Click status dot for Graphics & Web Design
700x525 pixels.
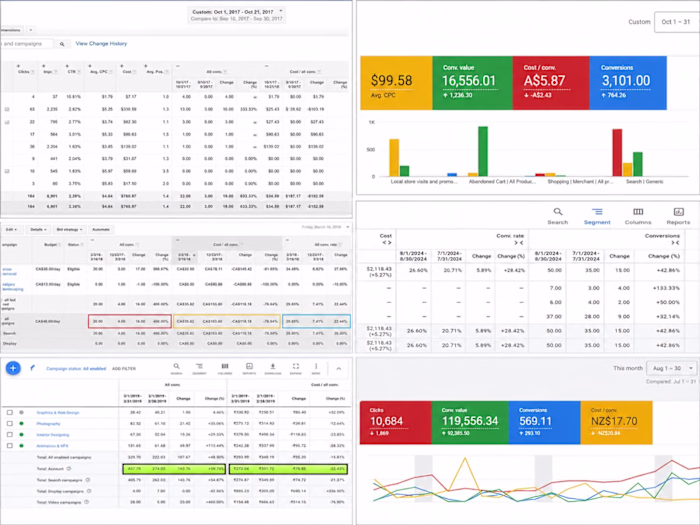(x=21, y=412)
